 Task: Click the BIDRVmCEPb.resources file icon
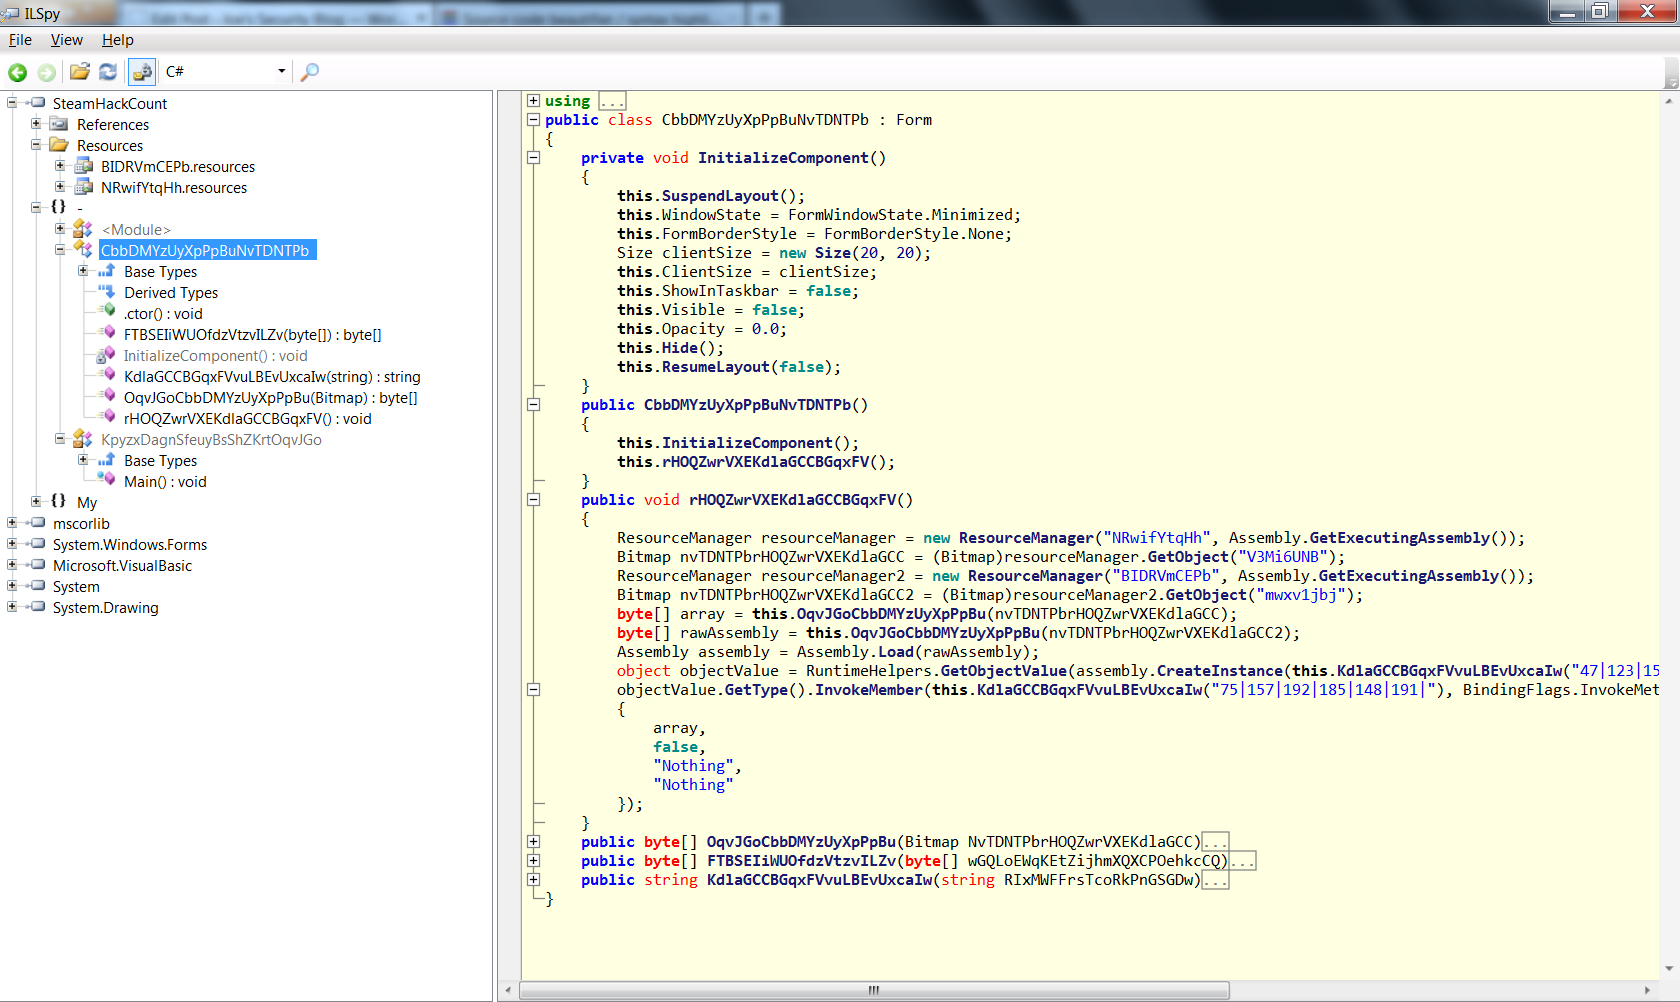click(x=84, y=166)
